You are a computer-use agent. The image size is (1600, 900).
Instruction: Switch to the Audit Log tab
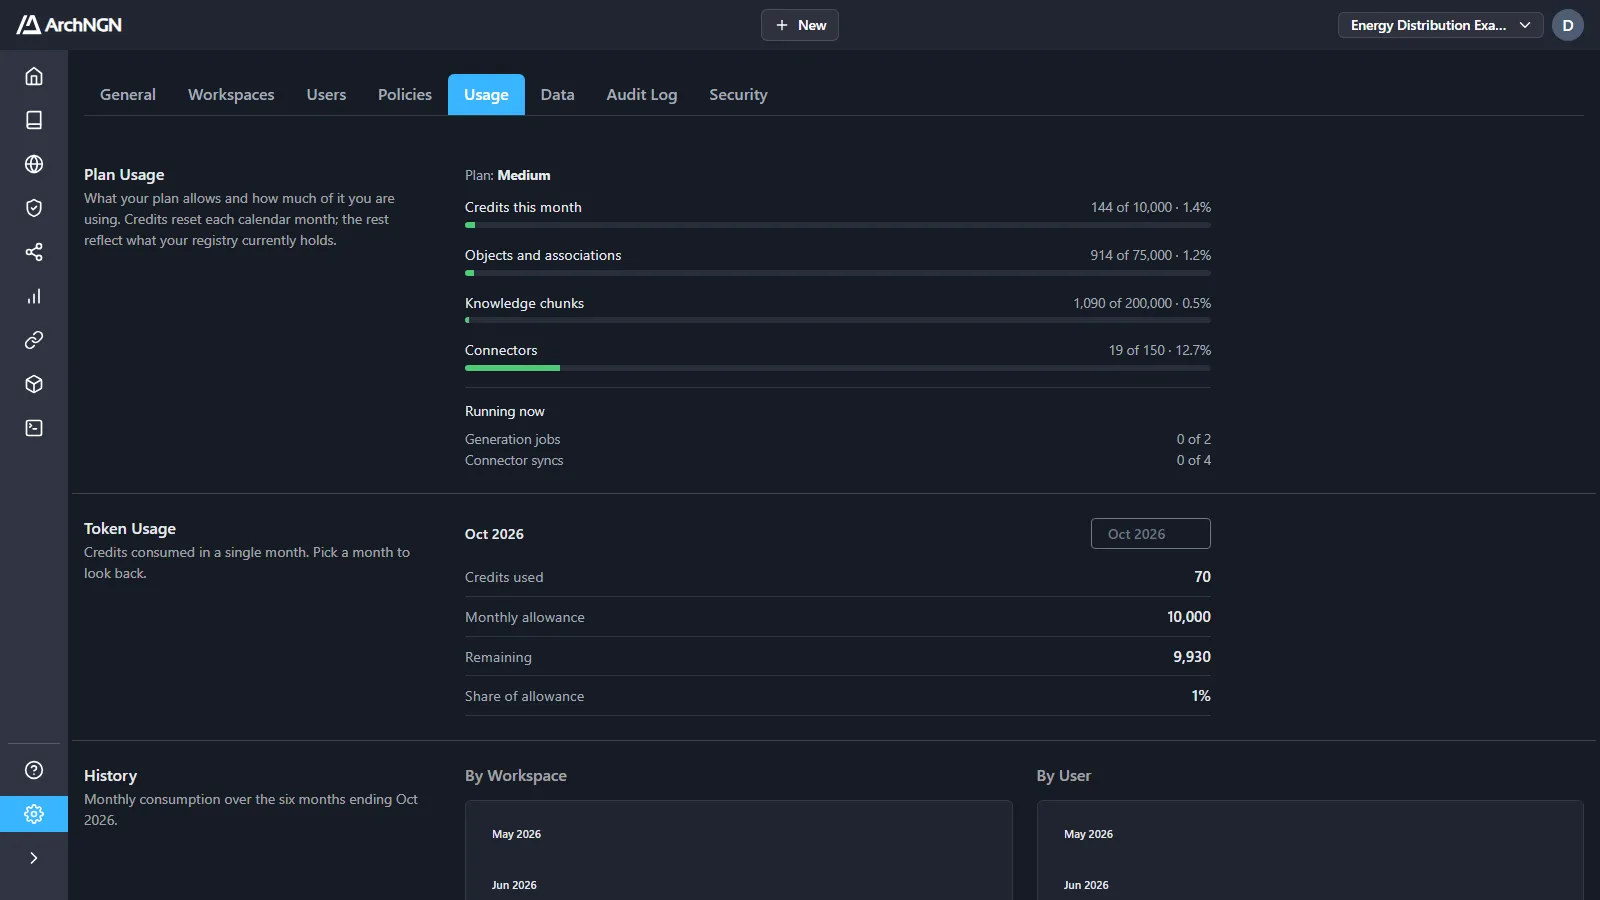click(642, 95)
